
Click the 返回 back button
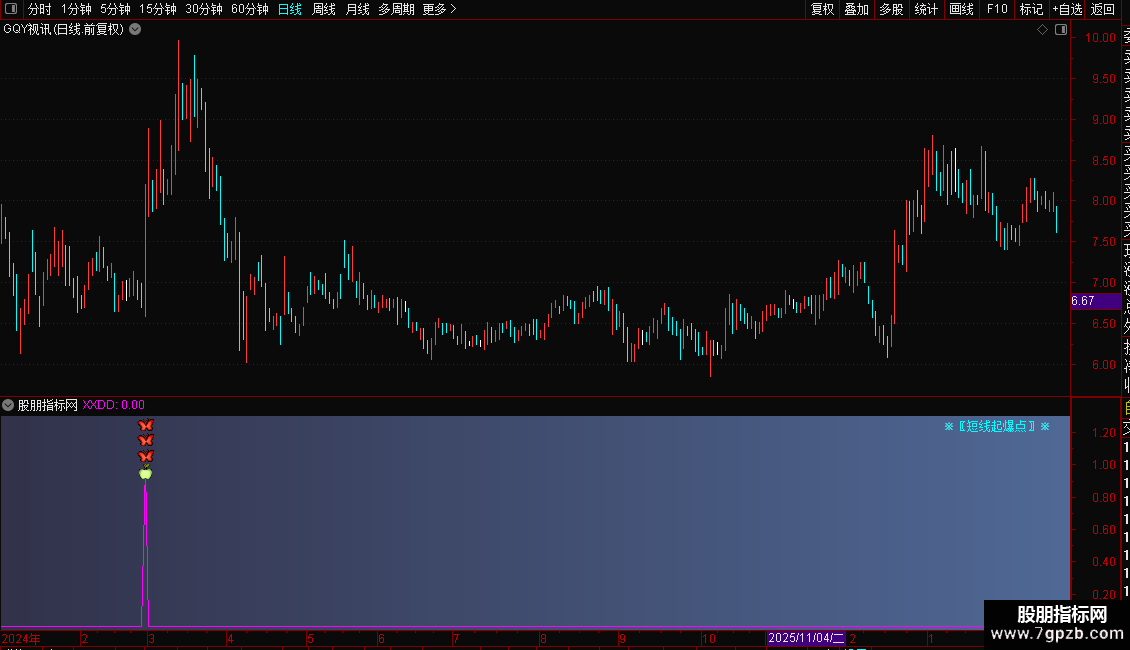pos(1103,9)
